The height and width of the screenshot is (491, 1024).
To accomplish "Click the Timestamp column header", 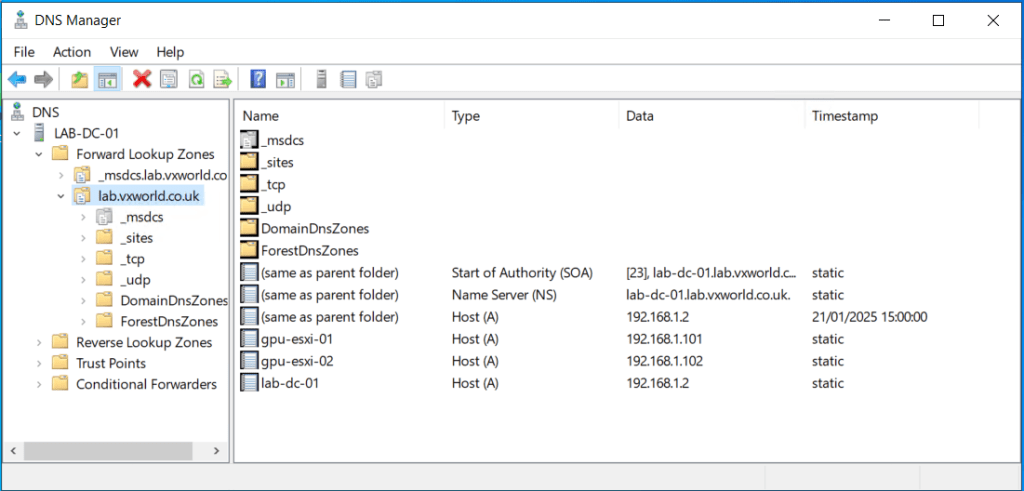I will 844,116.
